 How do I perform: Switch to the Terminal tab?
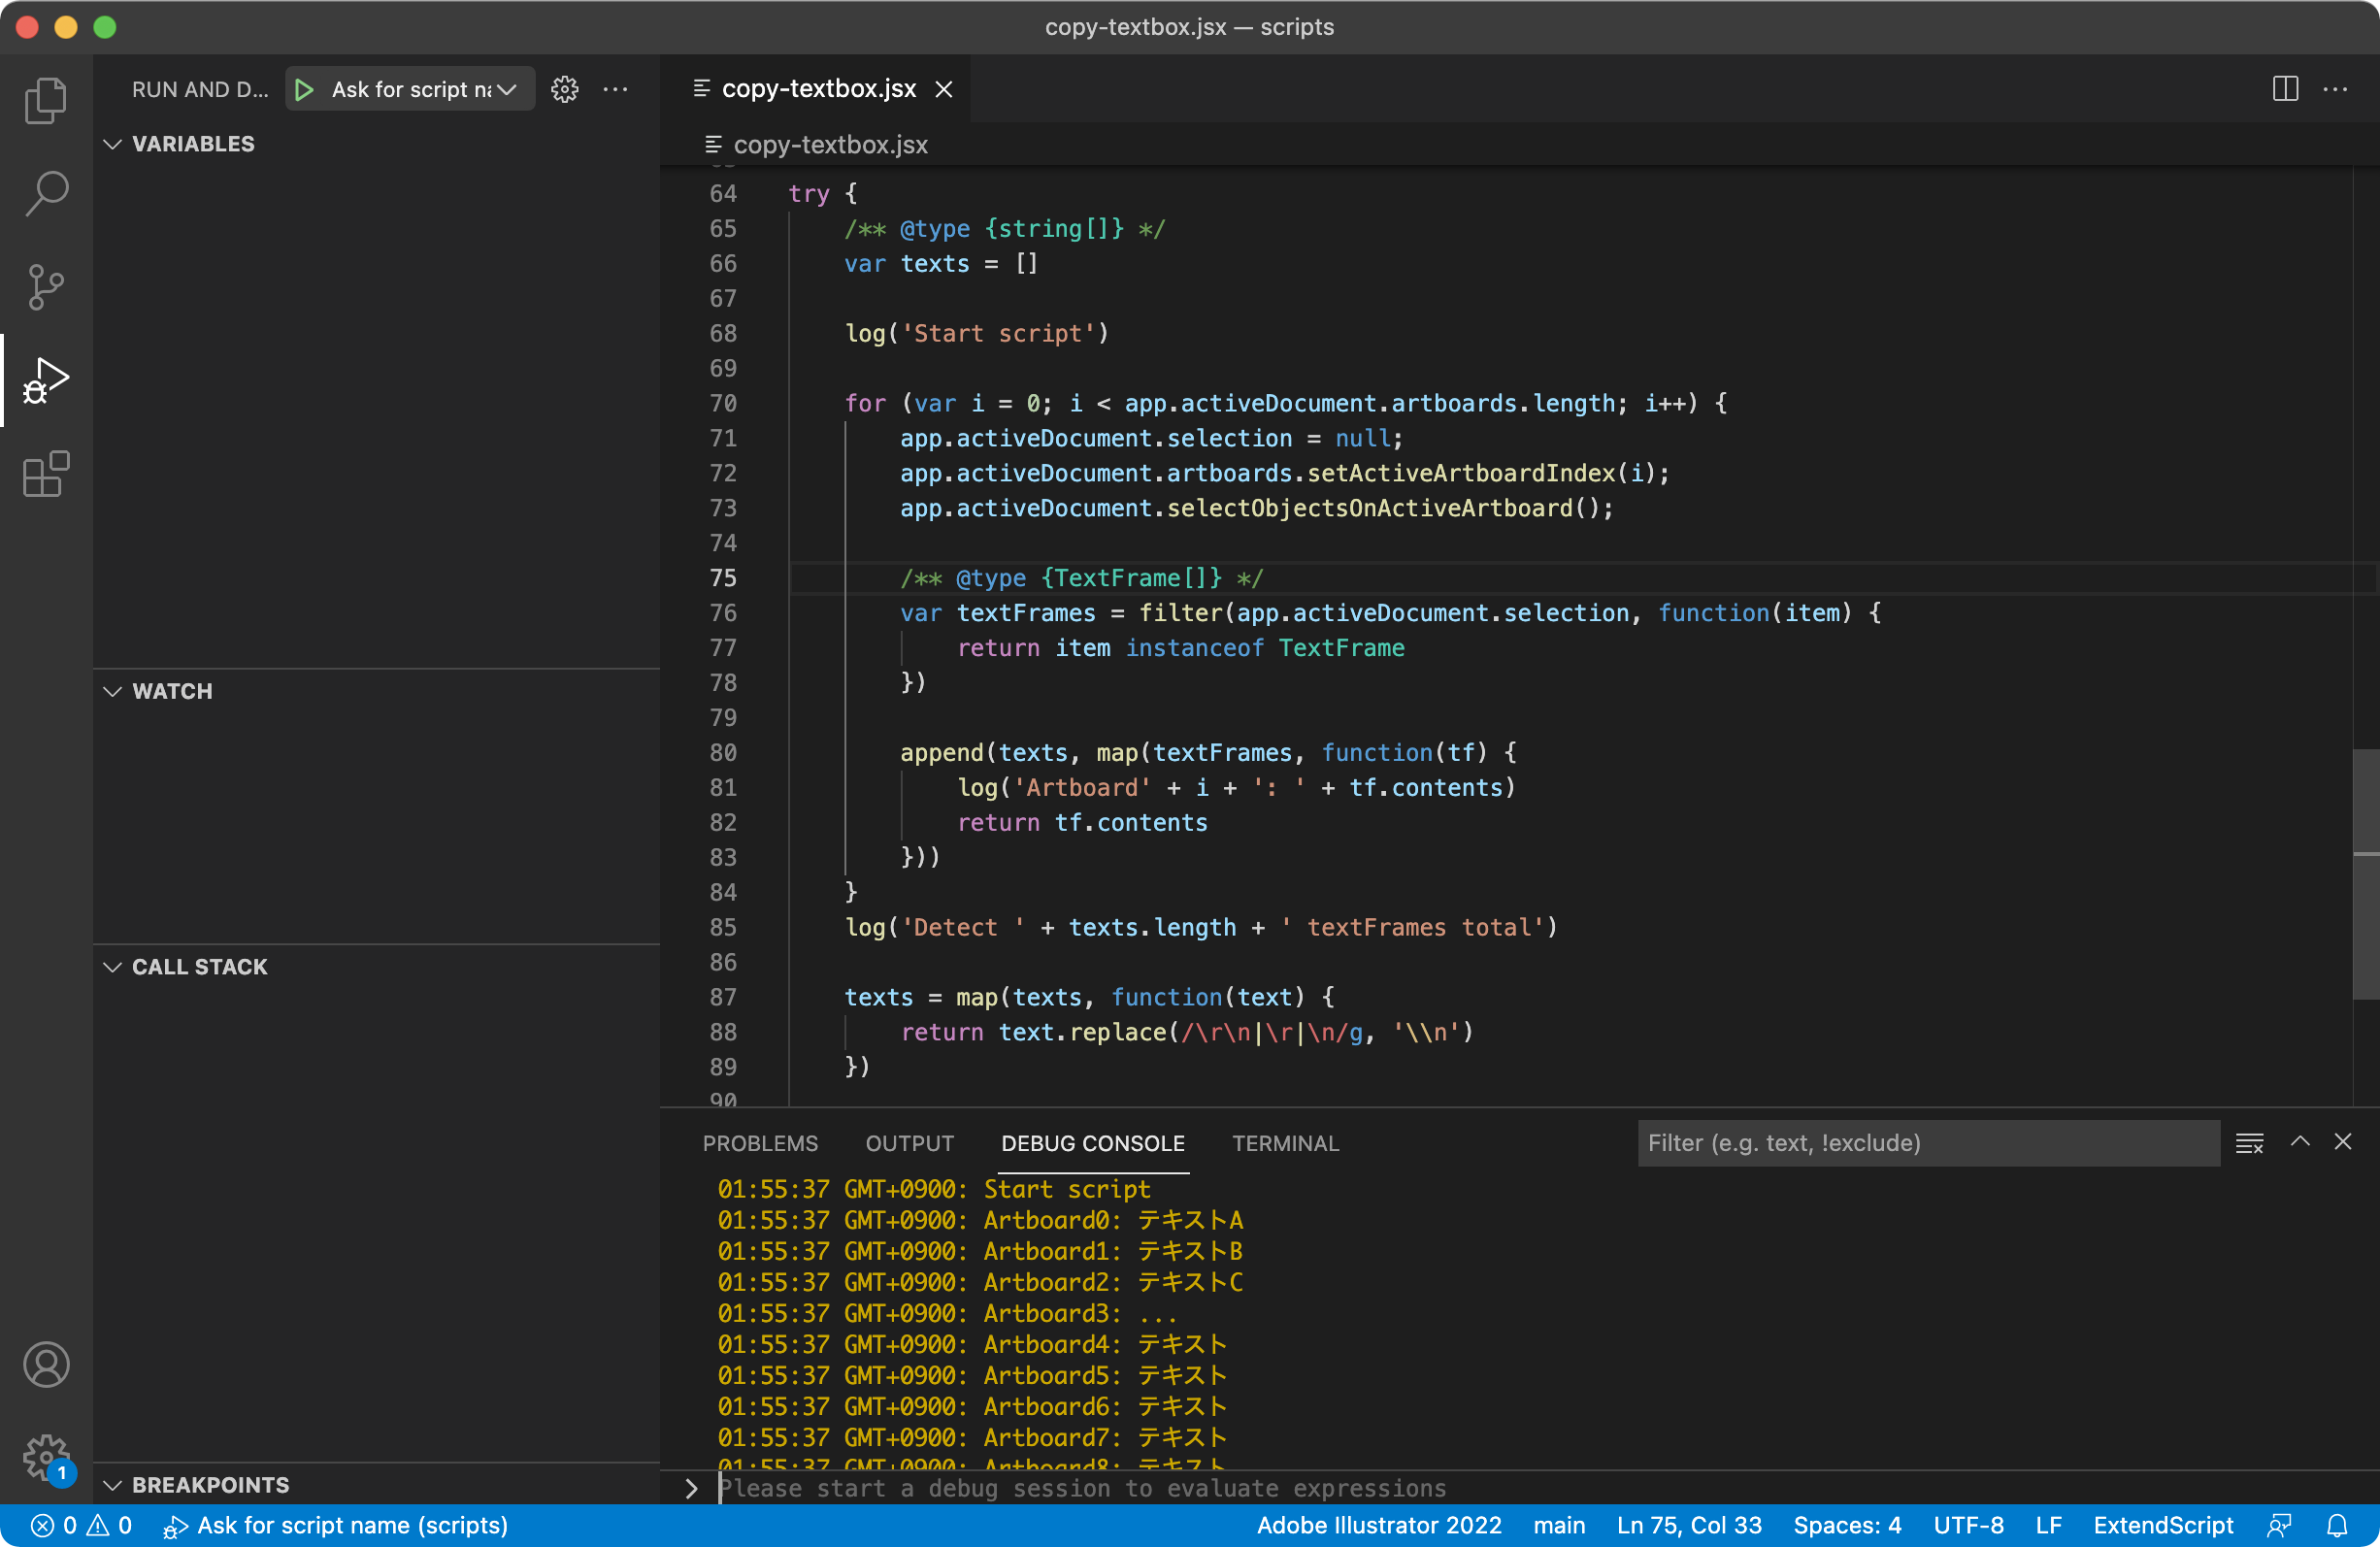click(x=1285, y=1143)
